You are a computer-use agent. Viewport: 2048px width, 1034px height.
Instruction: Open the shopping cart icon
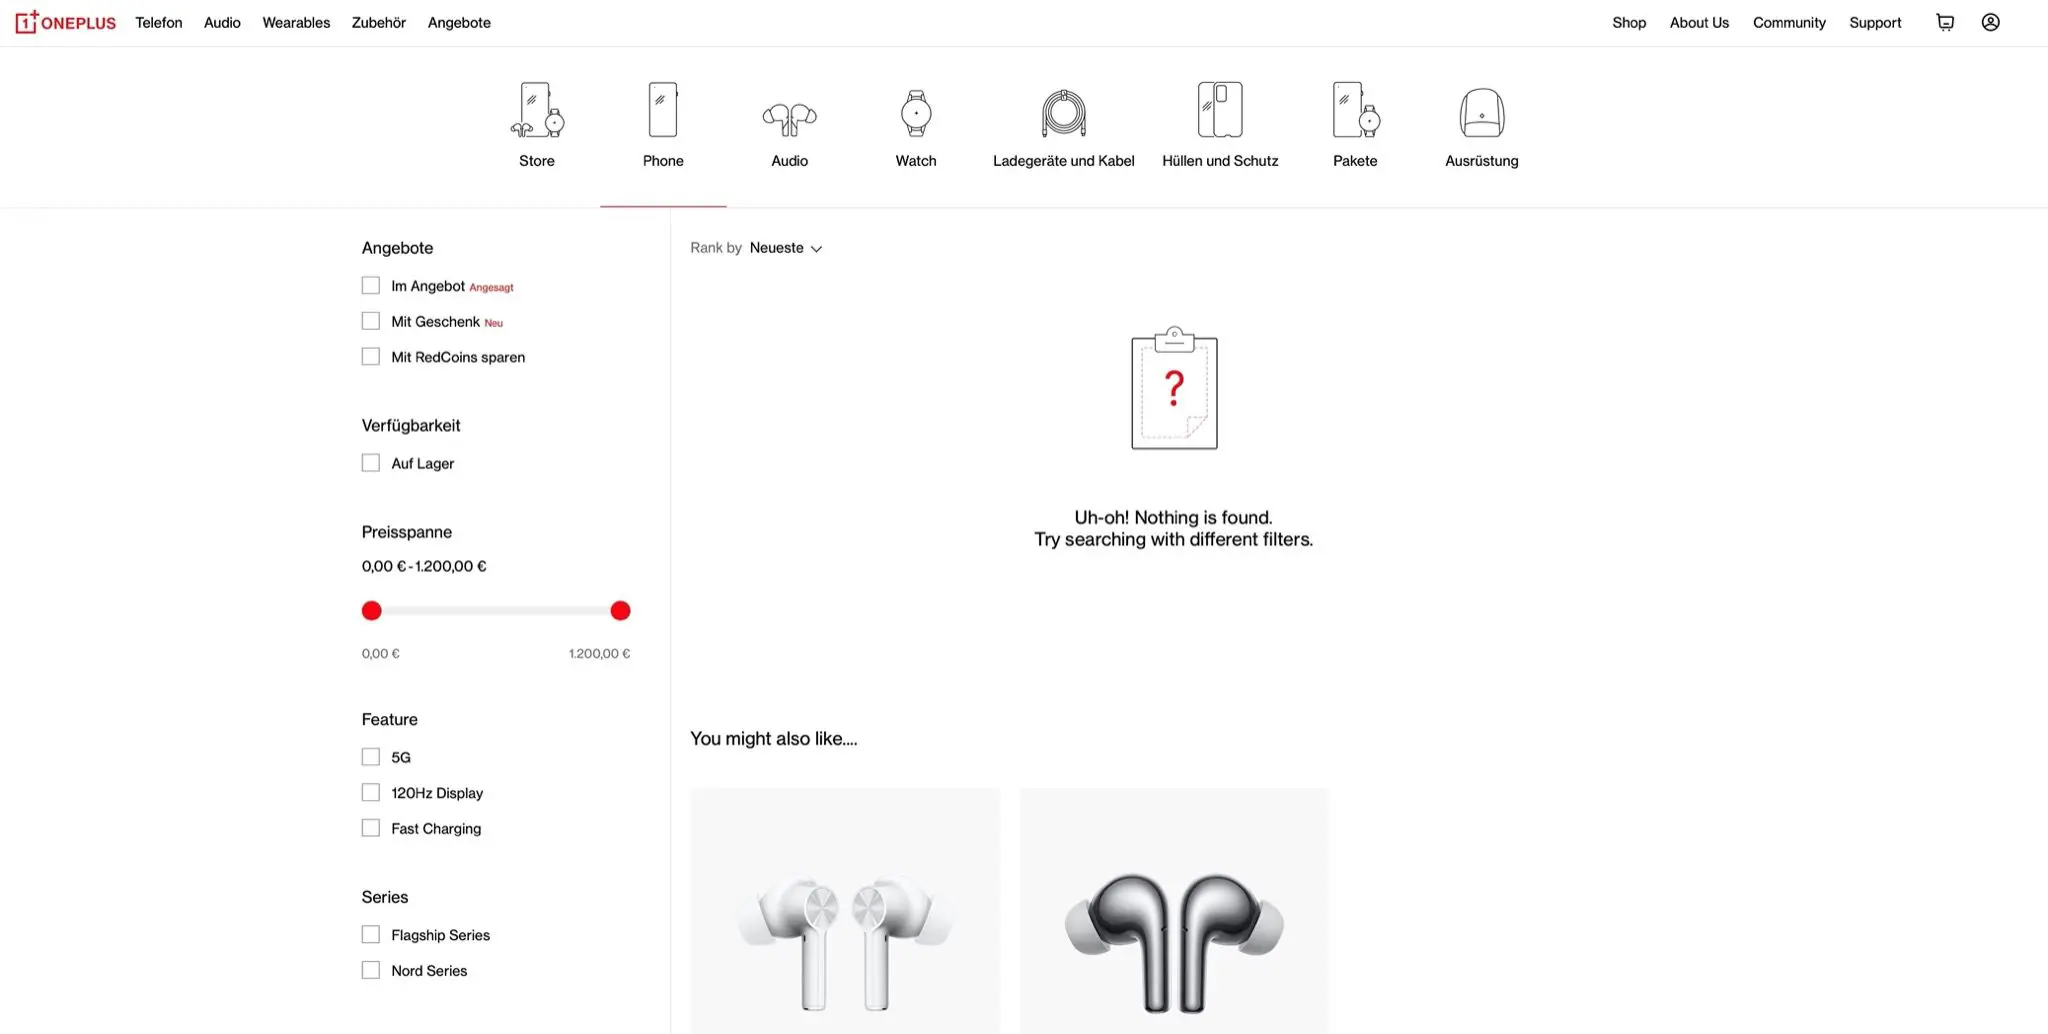pyautogui.click(x=1945, y=22)
